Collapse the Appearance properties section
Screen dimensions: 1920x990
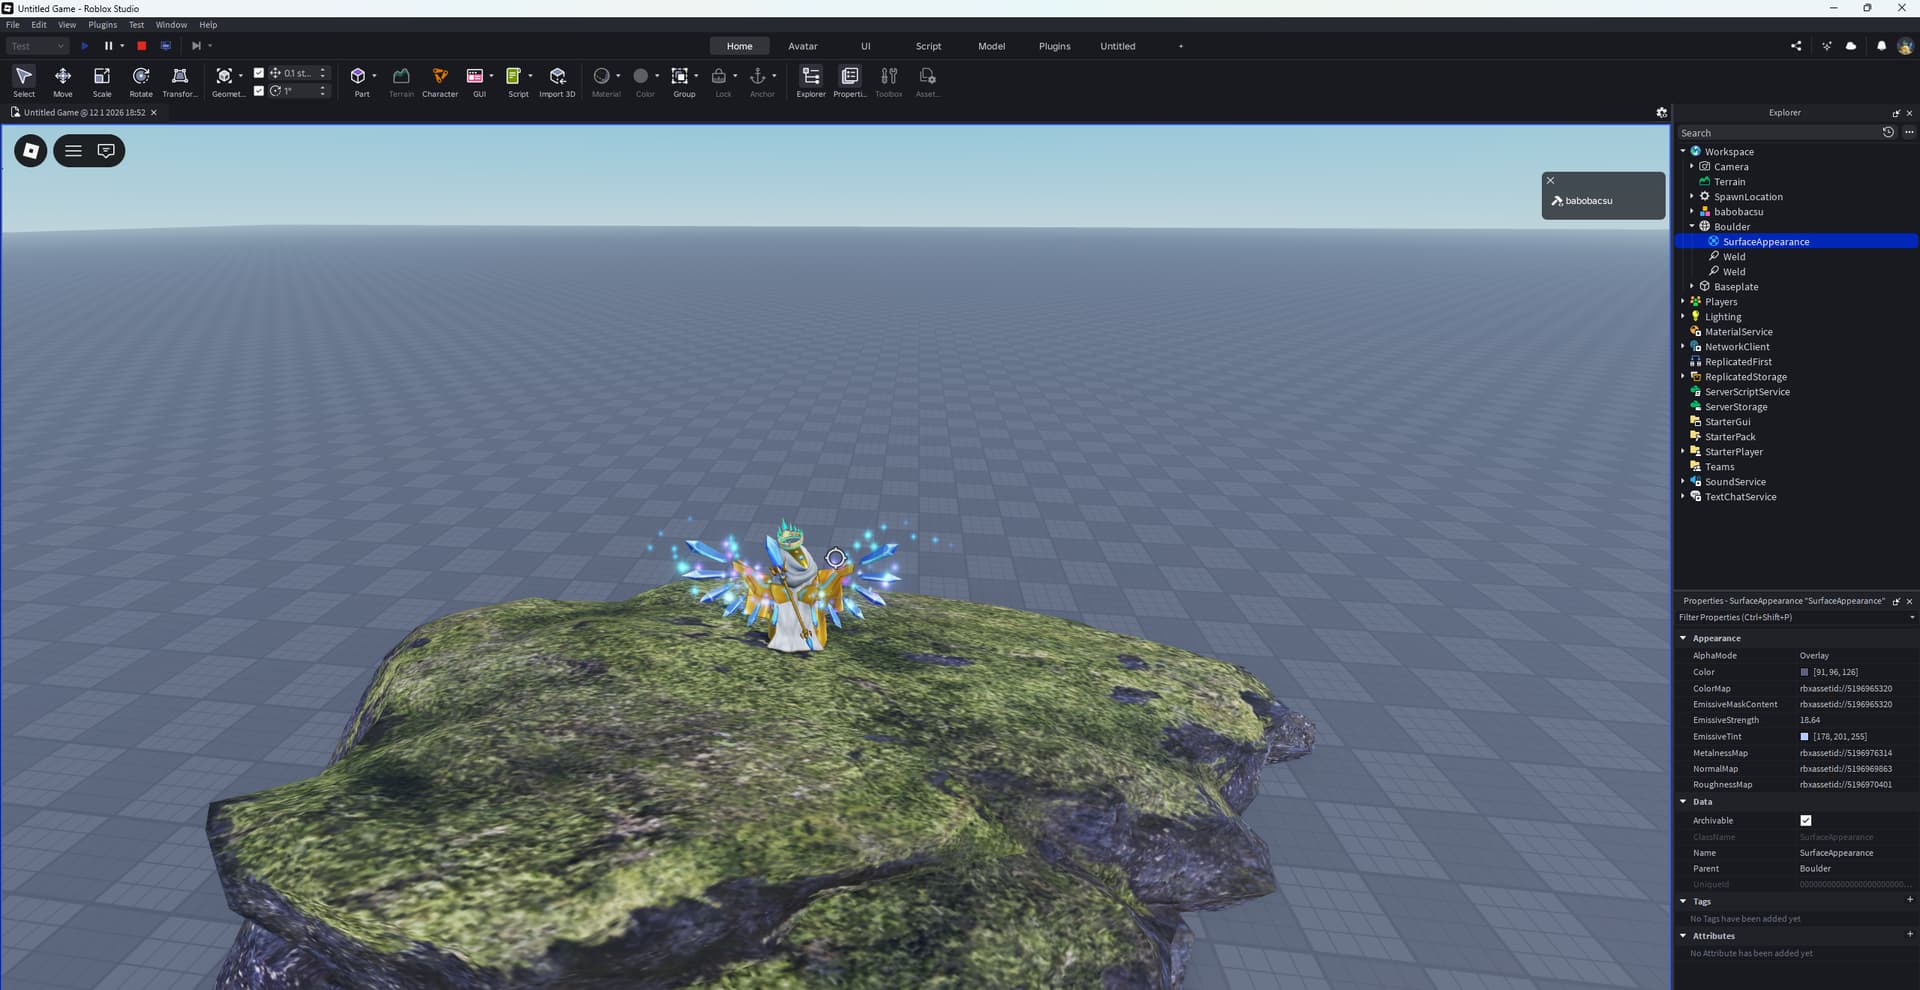1683,638
